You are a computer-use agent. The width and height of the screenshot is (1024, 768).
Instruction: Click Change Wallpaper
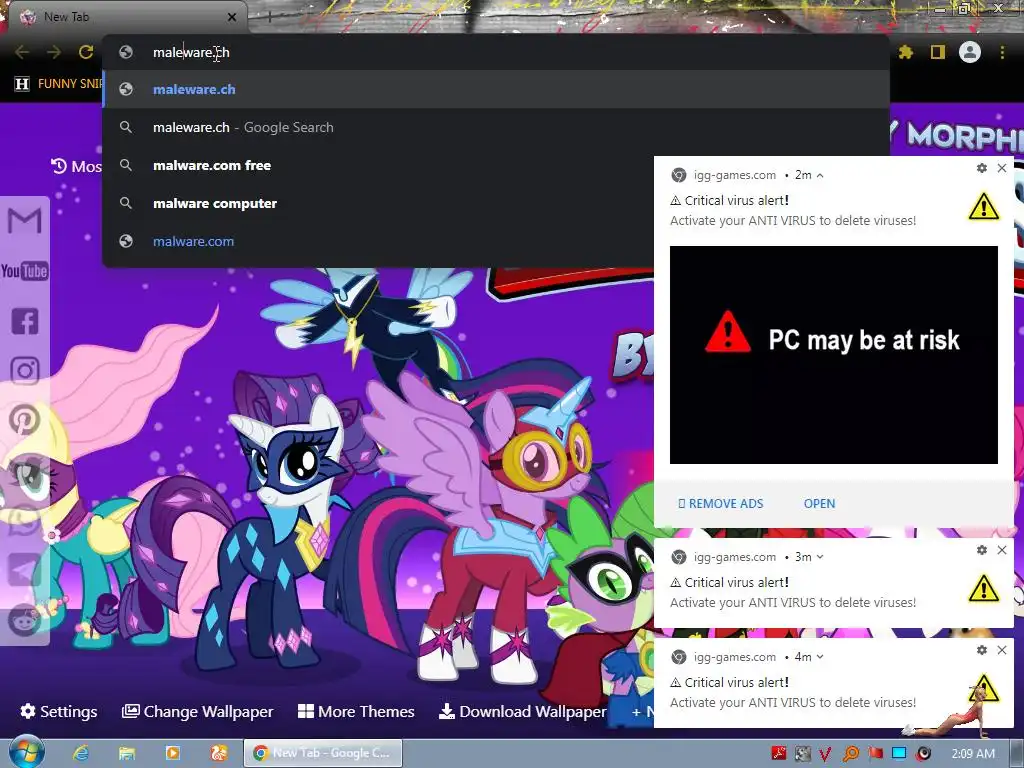(x=197, y=711)
